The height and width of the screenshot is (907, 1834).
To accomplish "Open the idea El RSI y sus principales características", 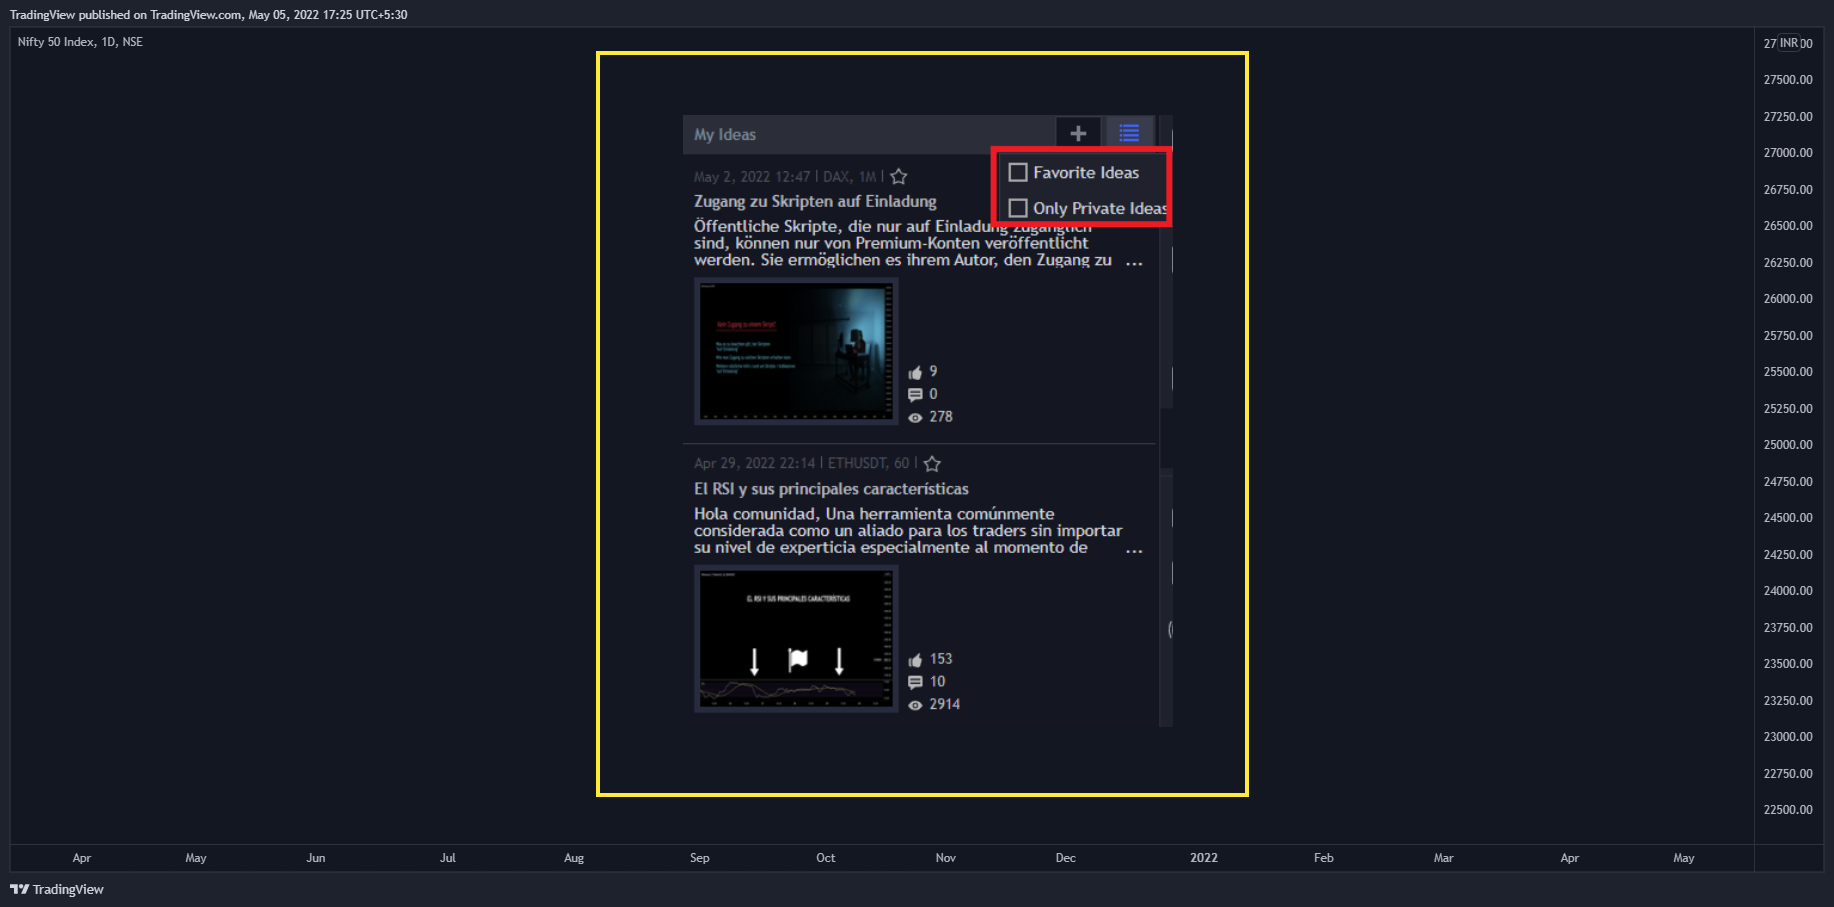I will [x=831, y=489].
